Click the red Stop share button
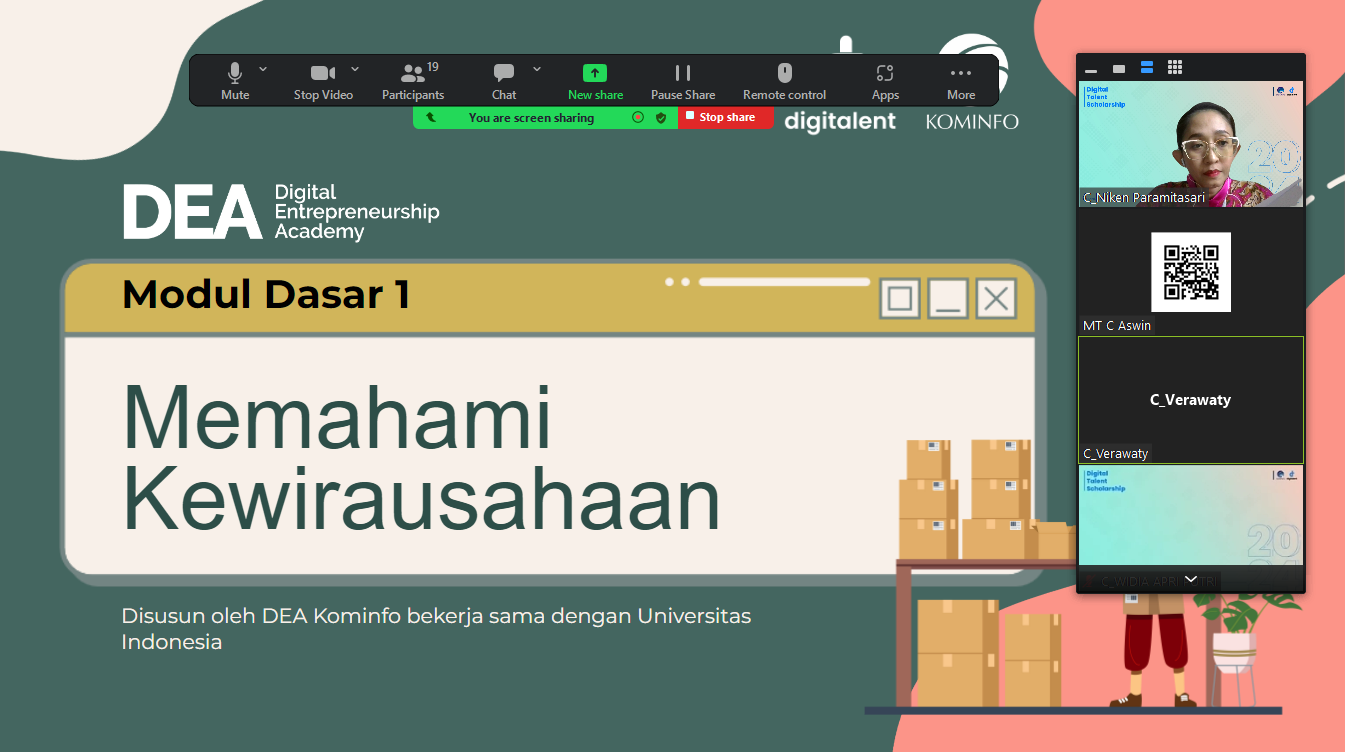This screenshot has height=752, width=1345. pos(726,117)
